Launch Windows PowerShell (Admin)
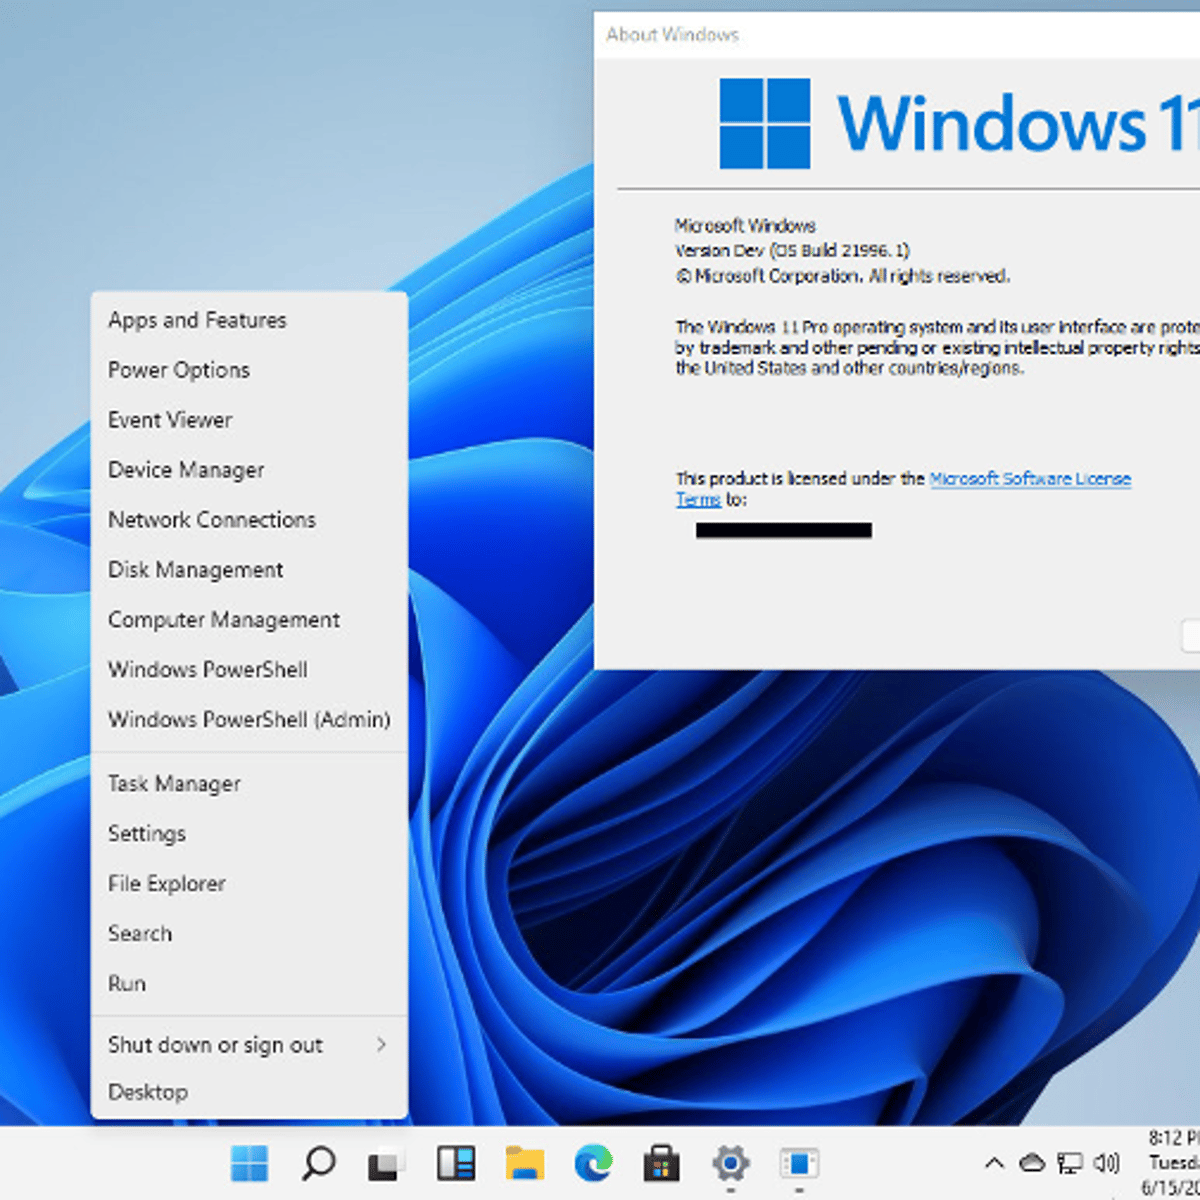The image size is (1200, 1200). [249, 720]
